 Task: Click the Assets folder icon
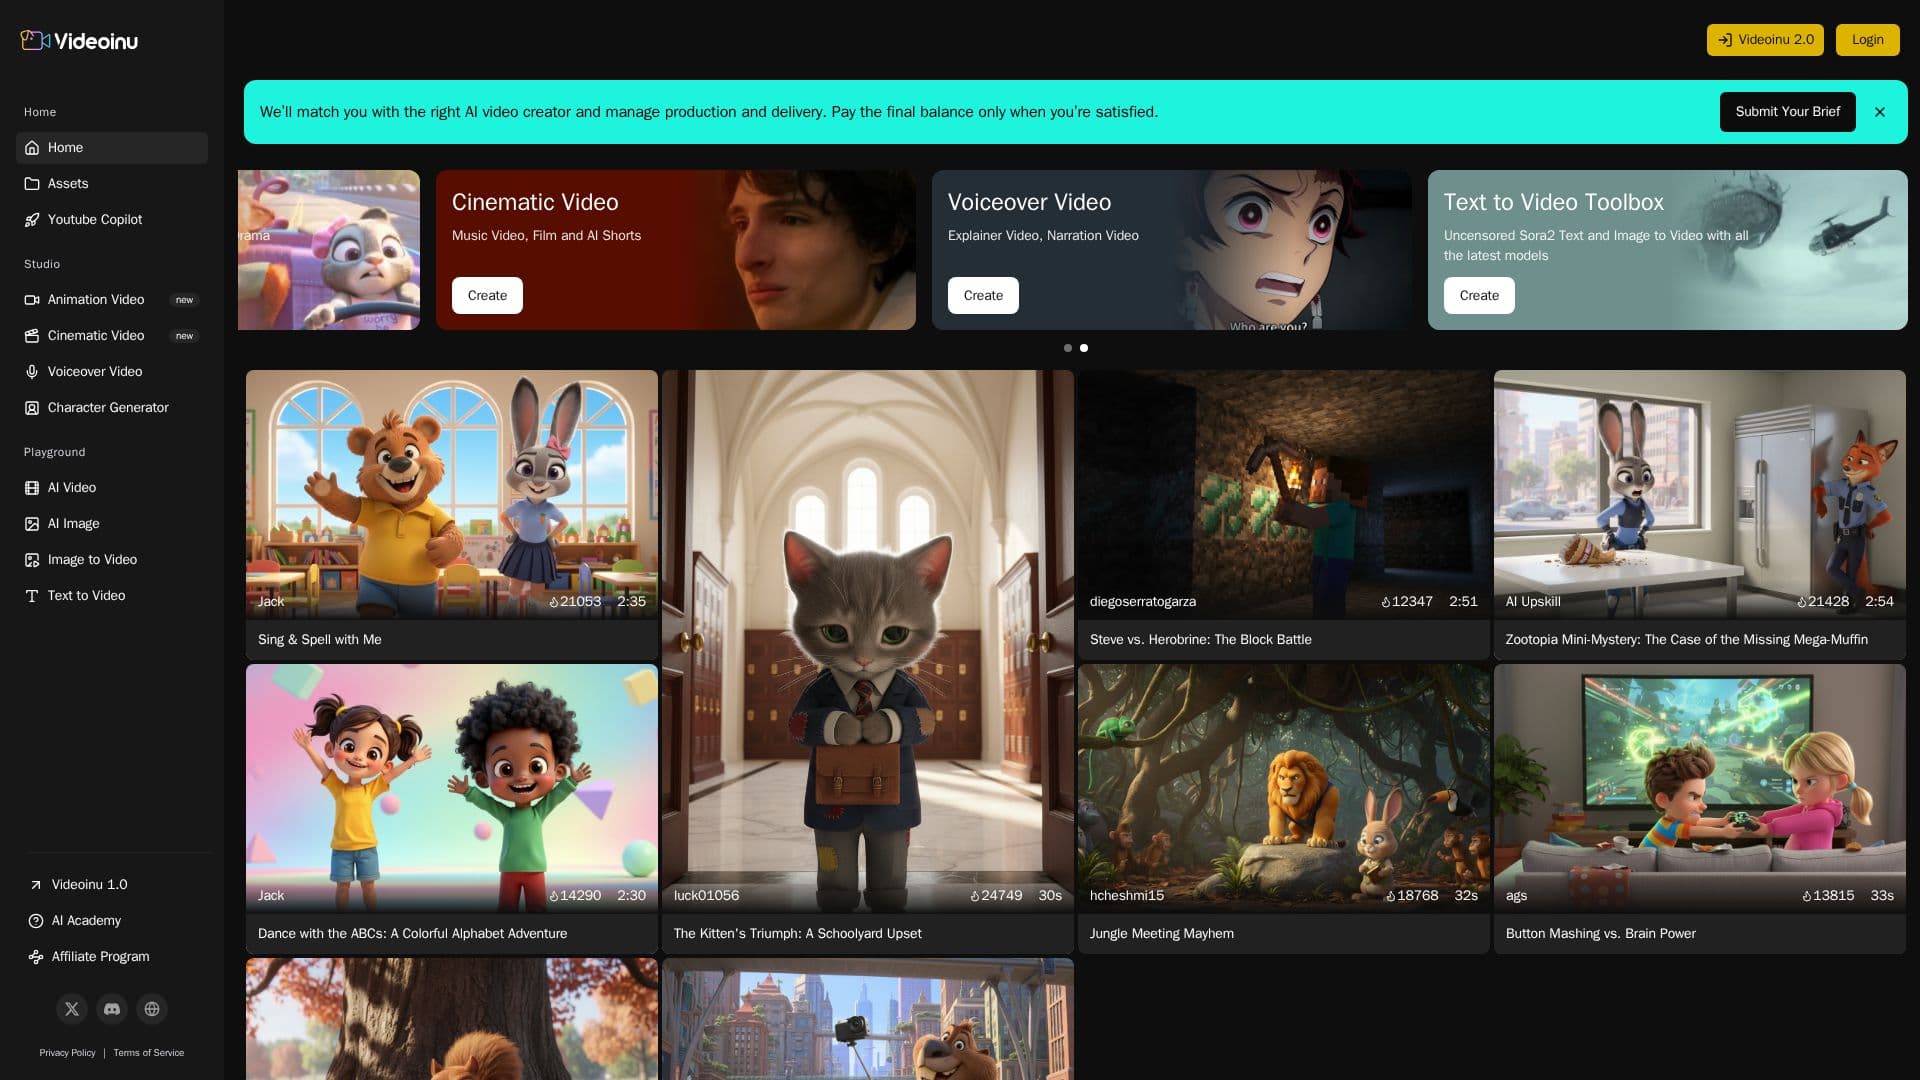[x=32, y=184]
